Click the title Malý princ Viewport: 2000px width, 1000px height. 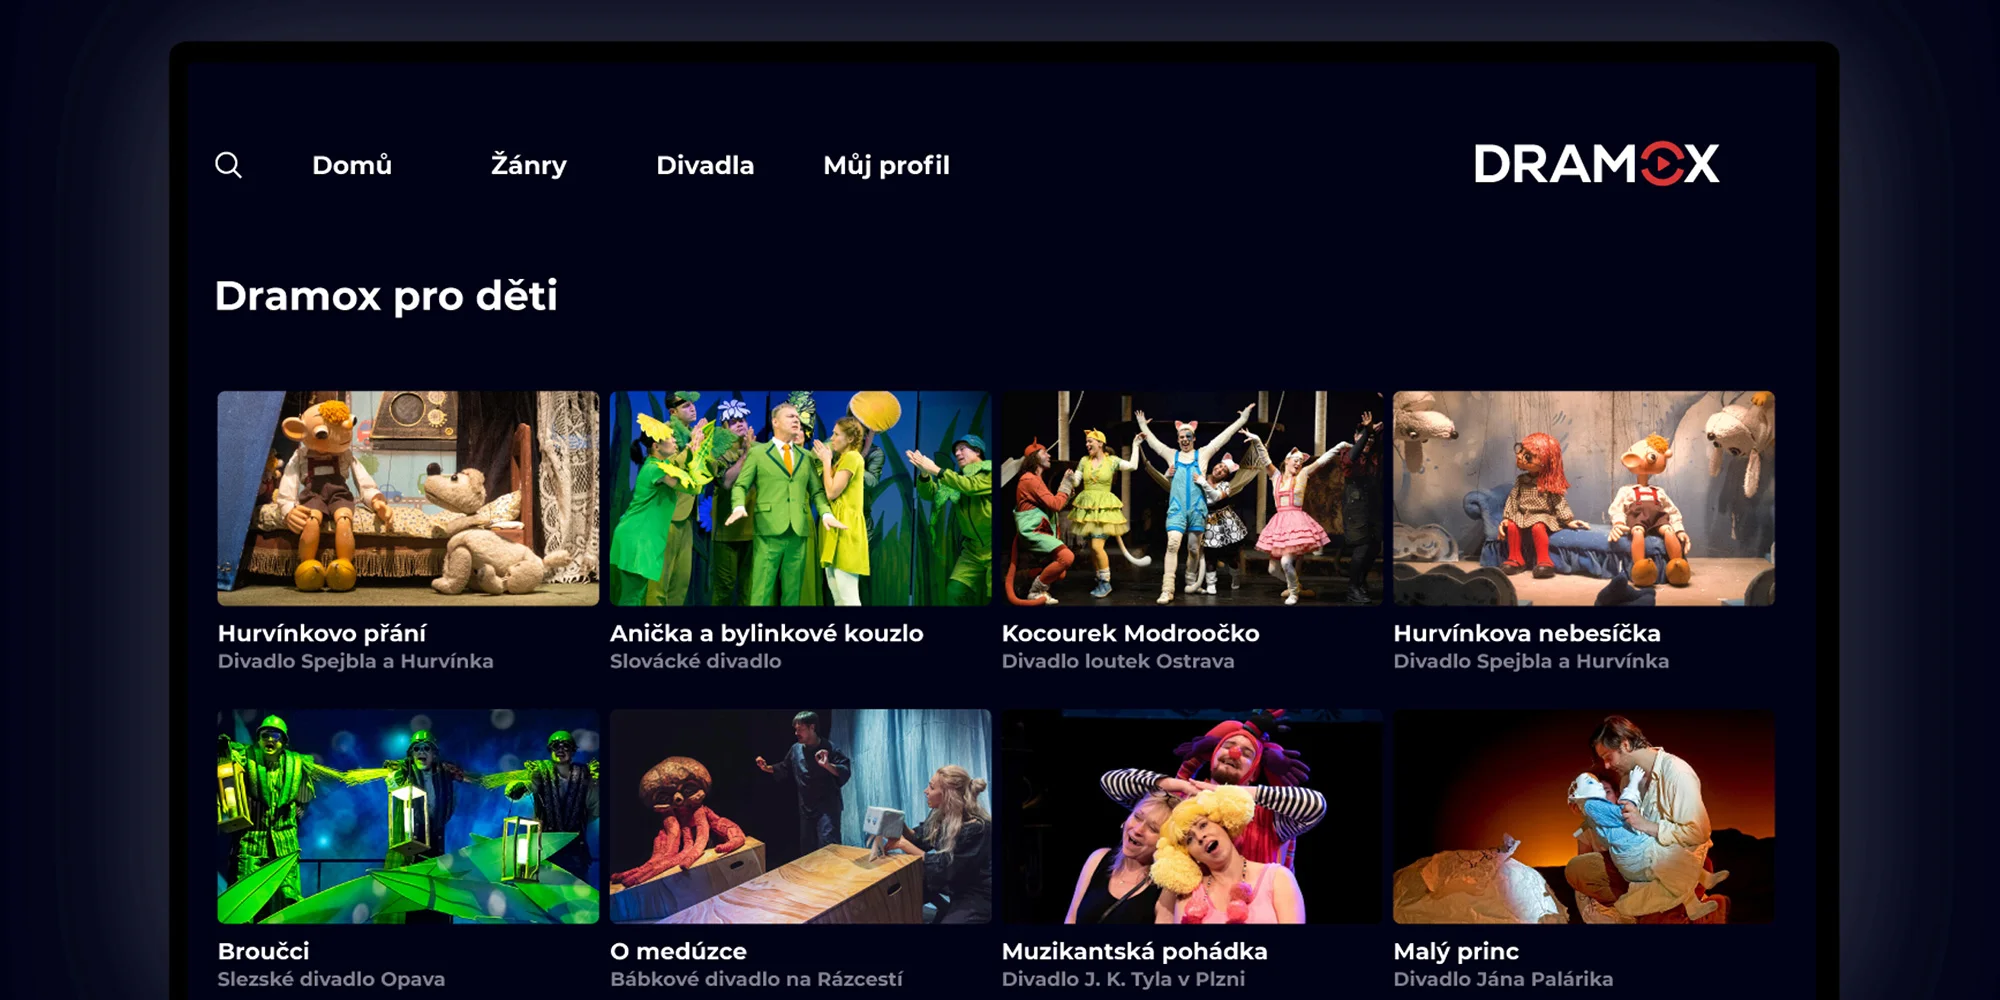click(1456, 951)
